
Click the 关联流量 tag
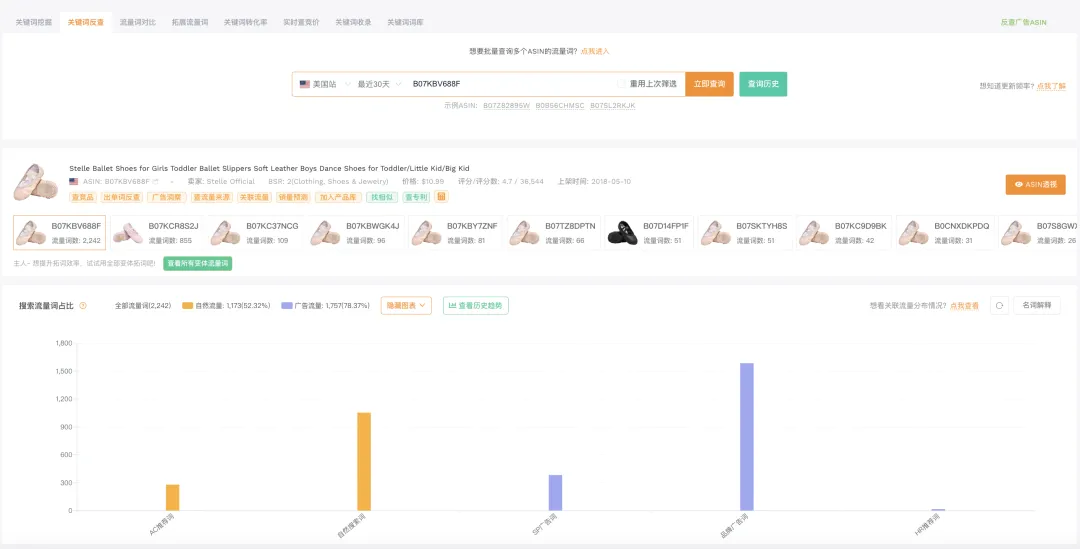(x=255, y=197)
